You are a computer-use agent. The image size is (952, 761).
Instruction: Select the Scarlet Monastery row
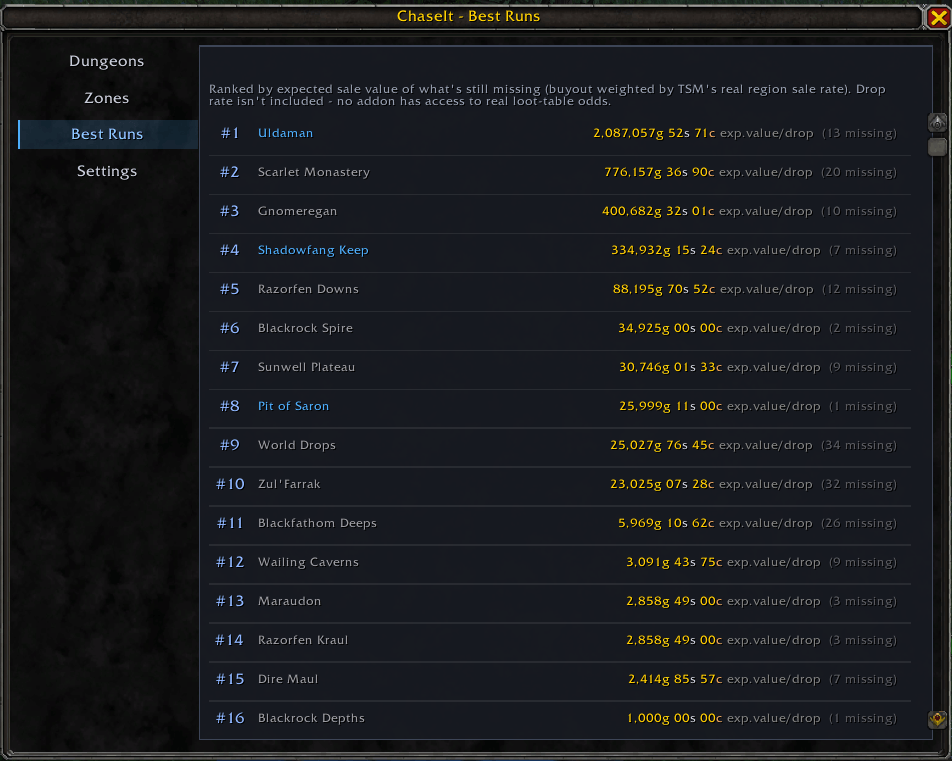pos(559,172)
